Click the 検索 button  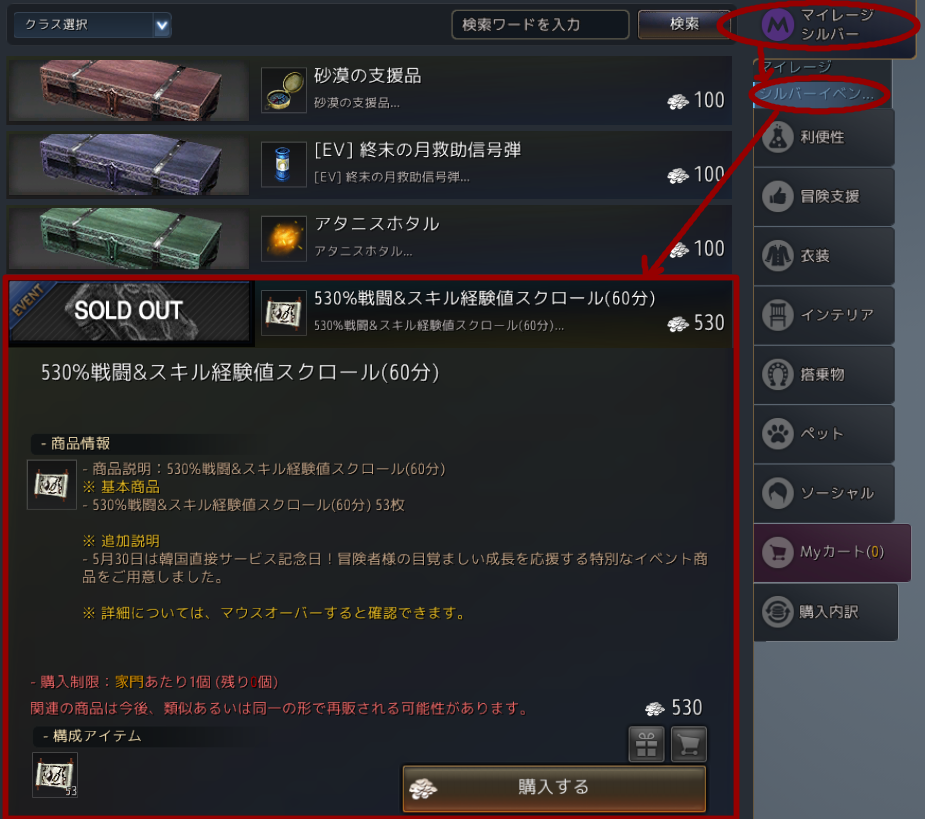(x=684, y=24)
